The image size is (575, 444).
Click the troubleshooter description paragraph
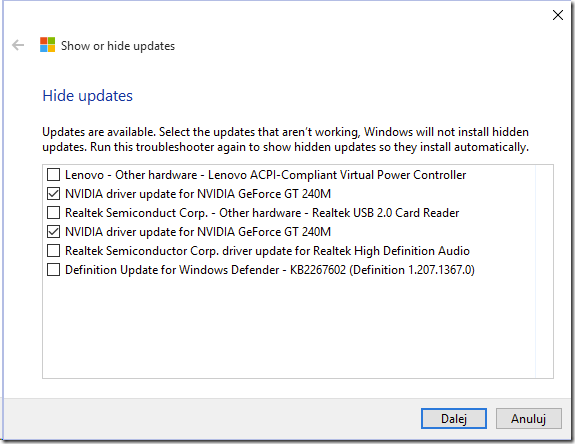click(286, 140)
